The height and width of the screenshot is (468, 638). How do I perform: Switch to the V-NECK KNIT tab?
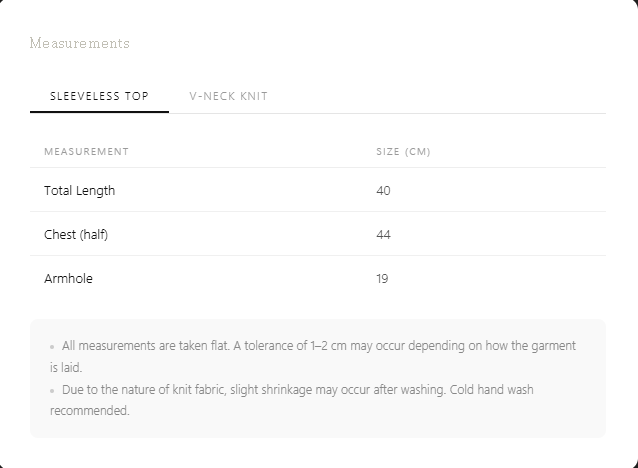point(228,96)
